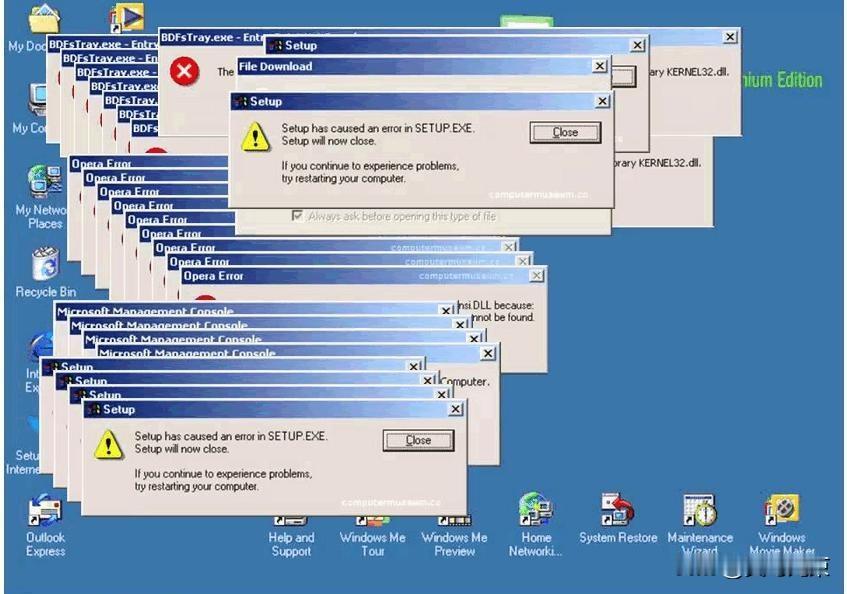Click warning icon in lower Setup dialog

pos(108,444)
